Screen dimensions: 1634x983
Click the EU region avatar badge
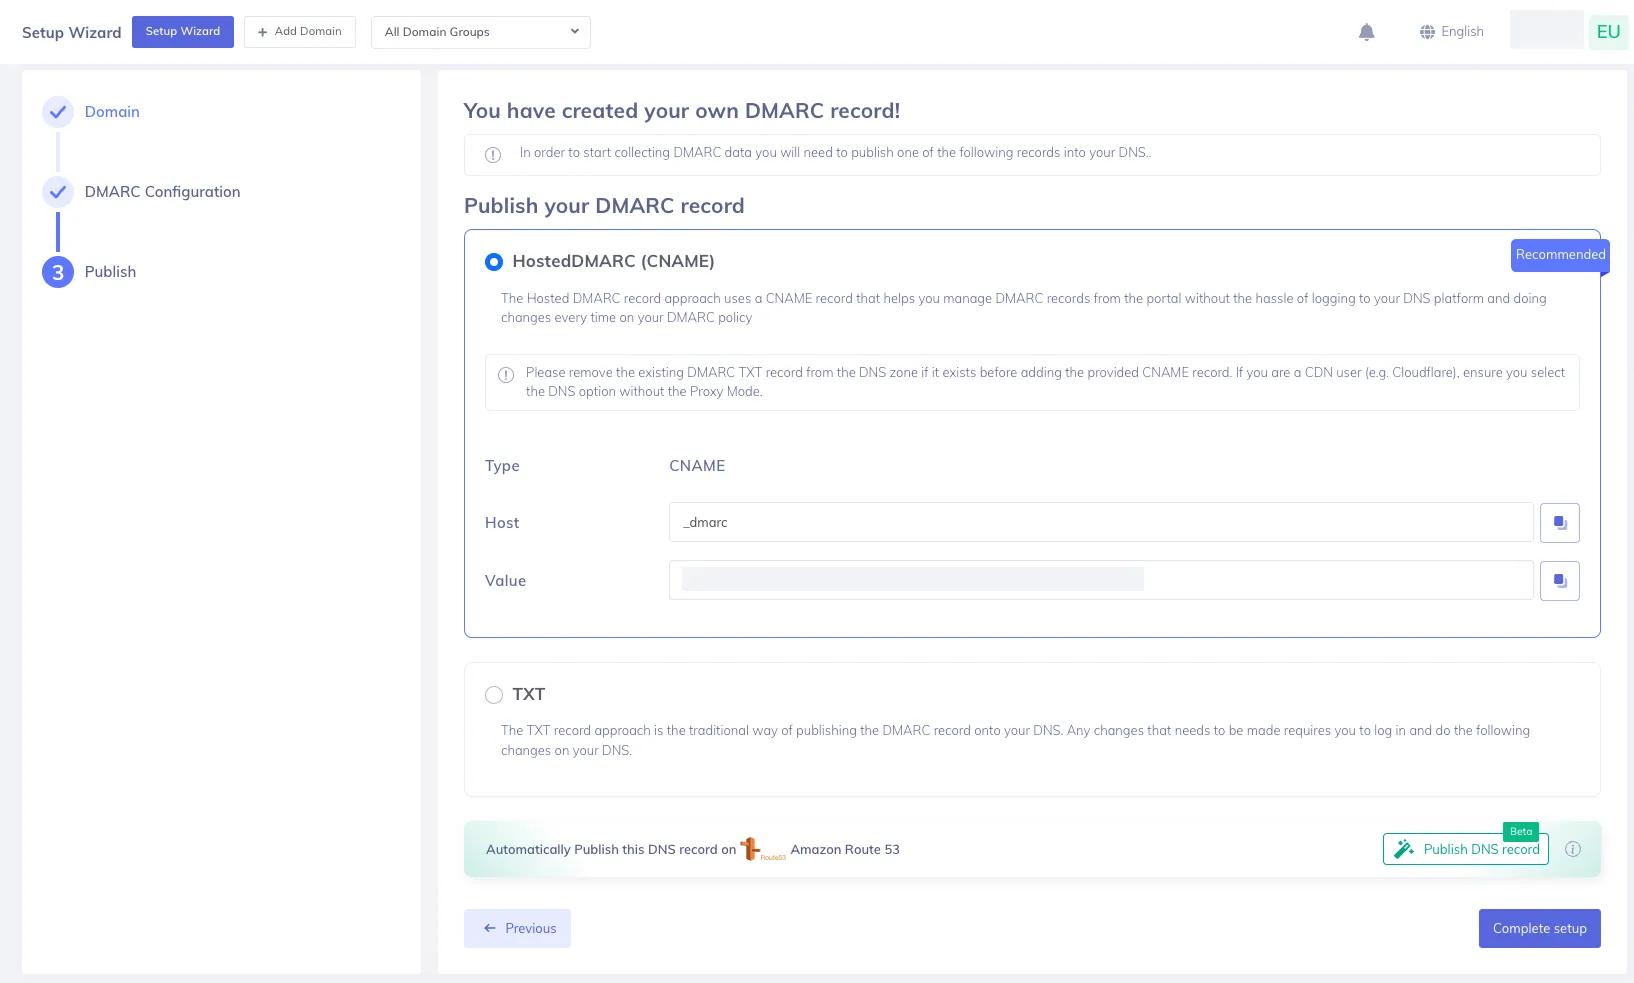[1608, 31]
